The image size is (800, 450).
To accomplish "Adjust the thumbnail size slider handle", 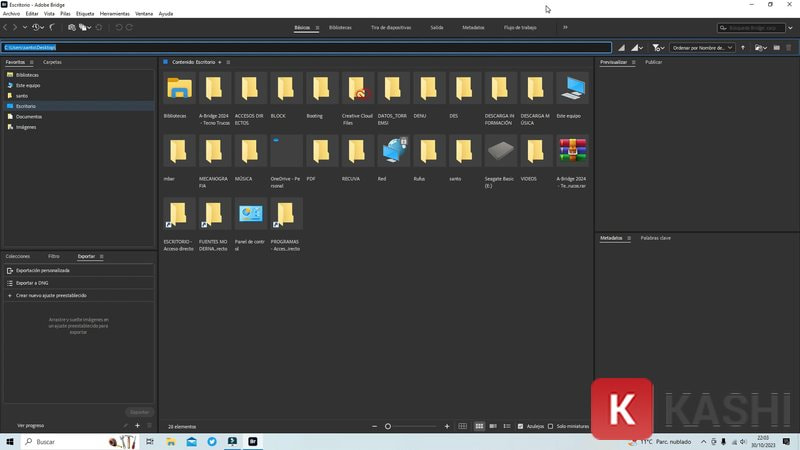I will coord(388,426).
